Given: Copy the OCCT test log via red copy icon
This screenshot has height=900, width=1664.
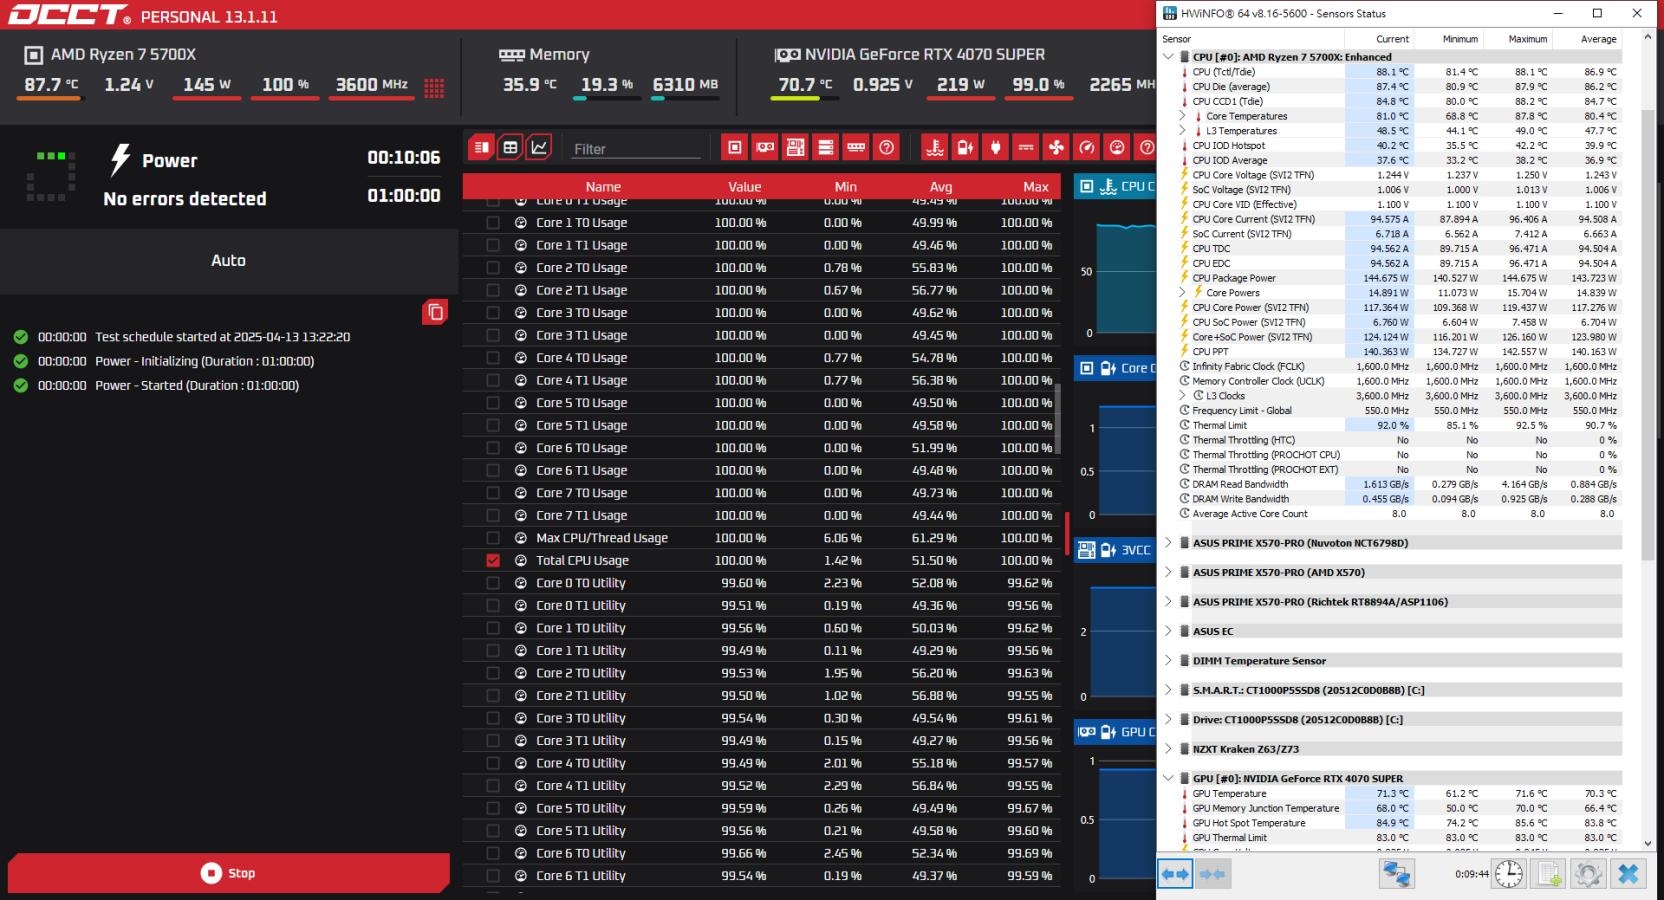Looking at the screenshot, I should coord(435,312).
